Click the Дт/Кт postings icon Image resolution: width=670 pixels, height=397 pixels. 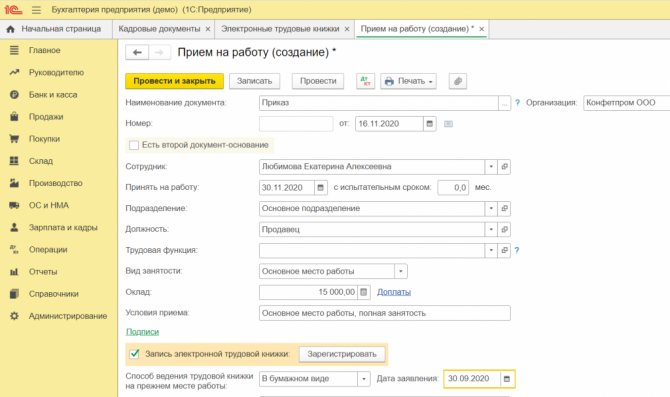coord(365,81)
